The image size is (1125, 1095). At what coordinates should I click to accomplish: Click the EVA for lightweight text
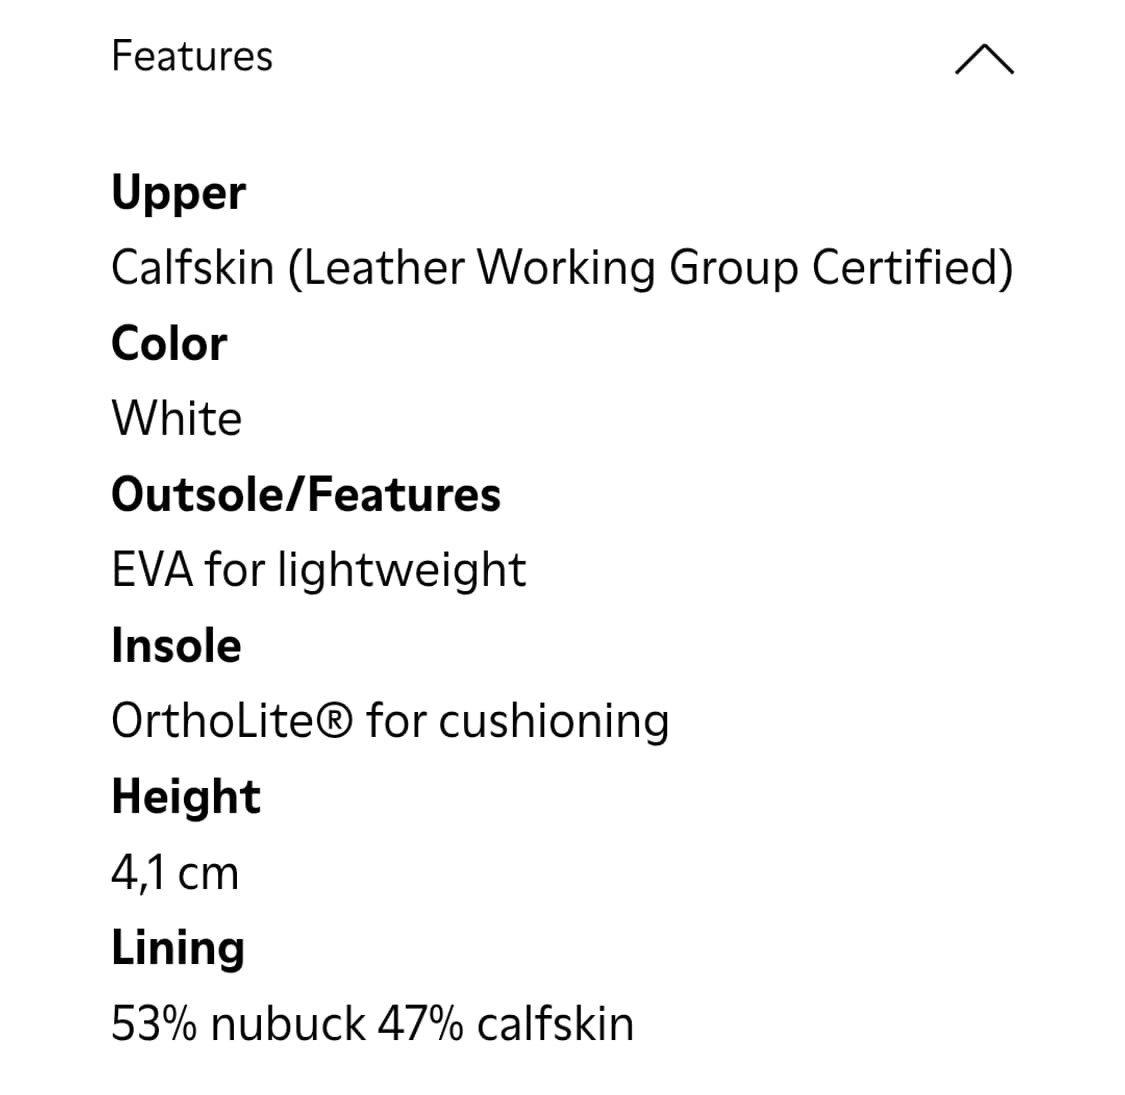click(318, 570)
